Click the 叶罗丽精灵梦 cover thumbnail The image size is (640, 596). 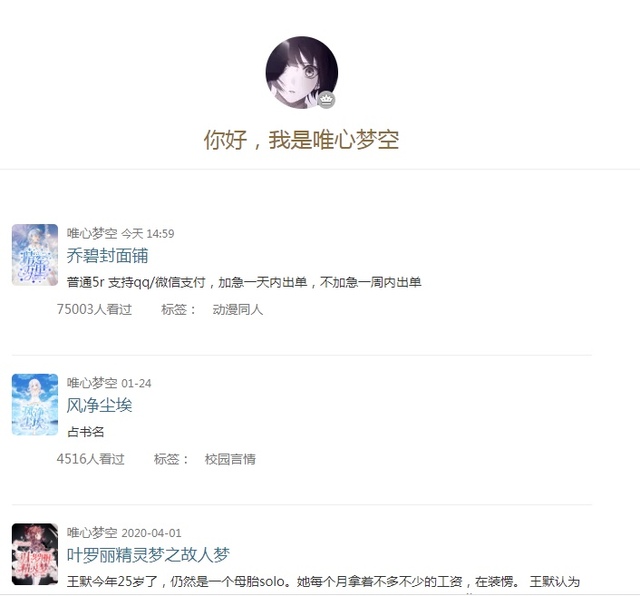pyautogui.click(x=35, y=554)
